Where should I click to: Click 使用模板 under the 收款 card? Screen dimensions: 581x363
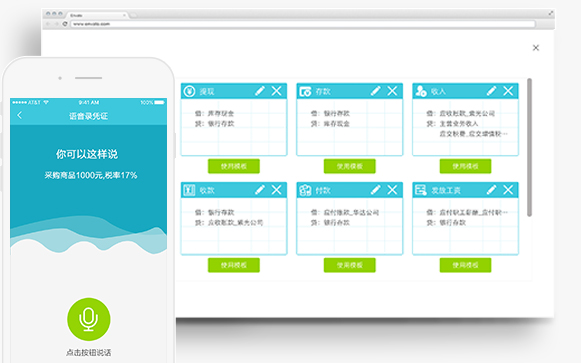[234, 265]
